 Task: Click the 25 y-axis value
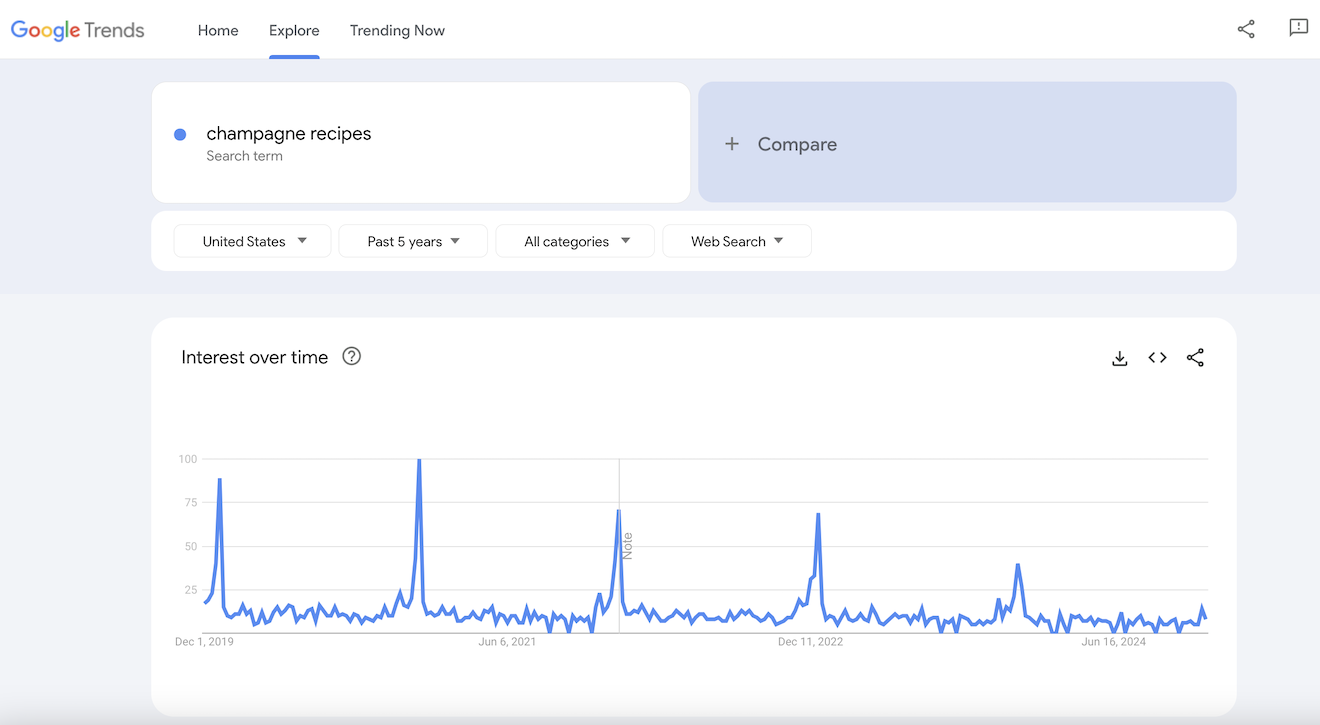click(x=190, y=590)
